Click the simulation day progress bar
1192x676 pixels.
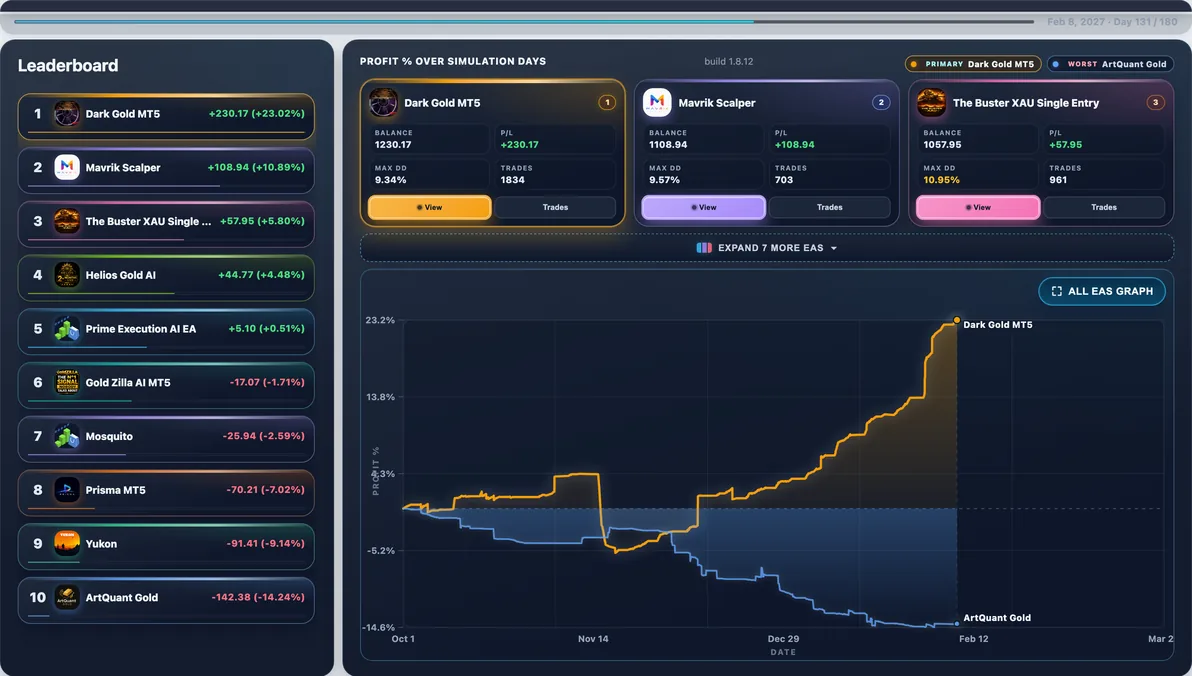point(524,22)
